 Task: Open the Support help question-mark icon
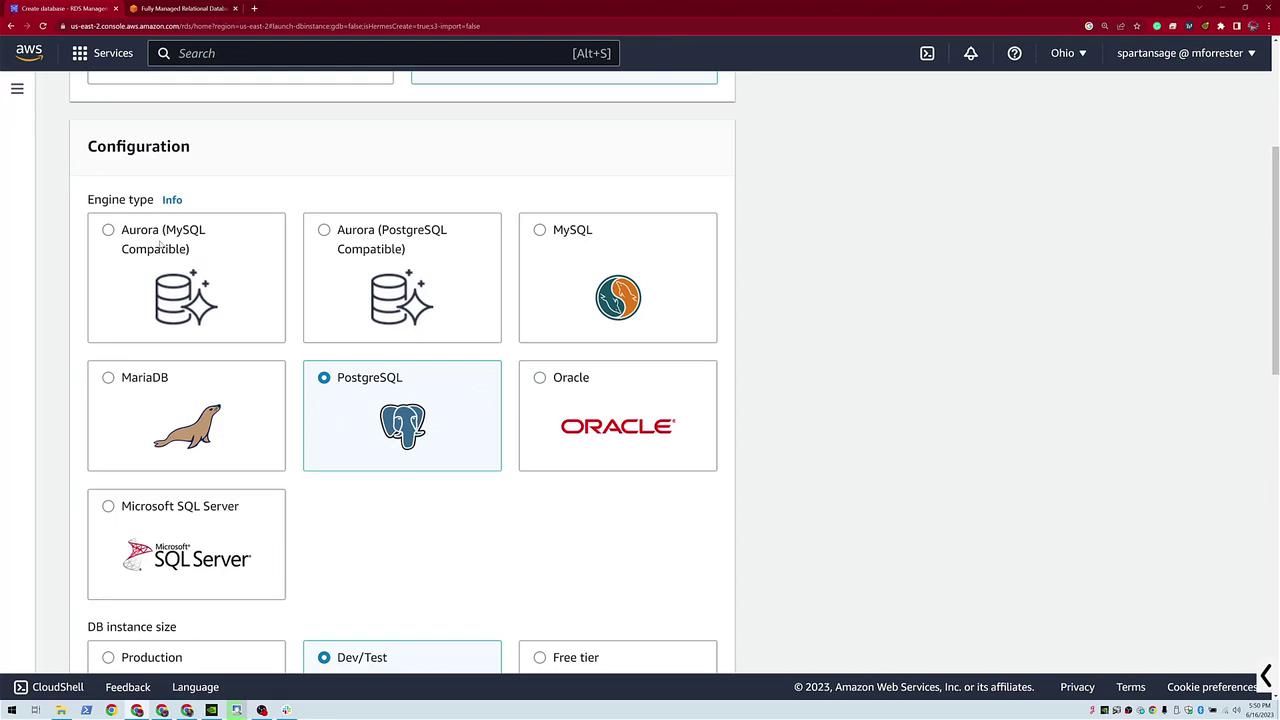[x=1014, y=53]
